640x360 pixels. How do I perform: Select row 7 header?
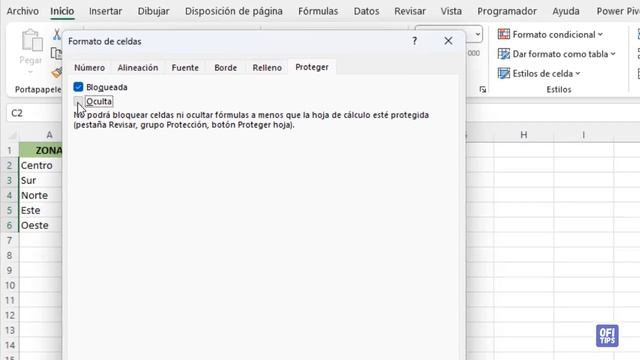pyautogui.click(x=10, y=240)
